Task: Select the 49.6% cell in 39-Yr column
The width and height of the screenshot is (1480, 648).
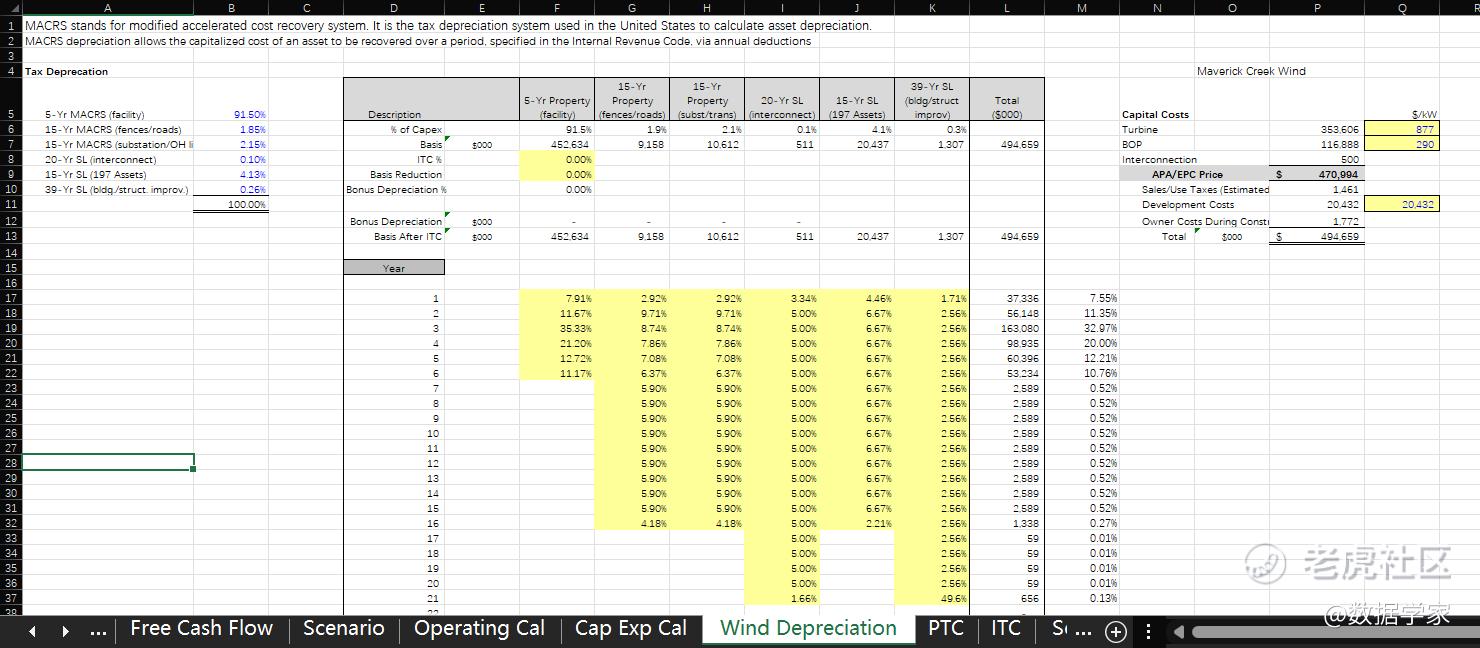Action: [931, 598]
